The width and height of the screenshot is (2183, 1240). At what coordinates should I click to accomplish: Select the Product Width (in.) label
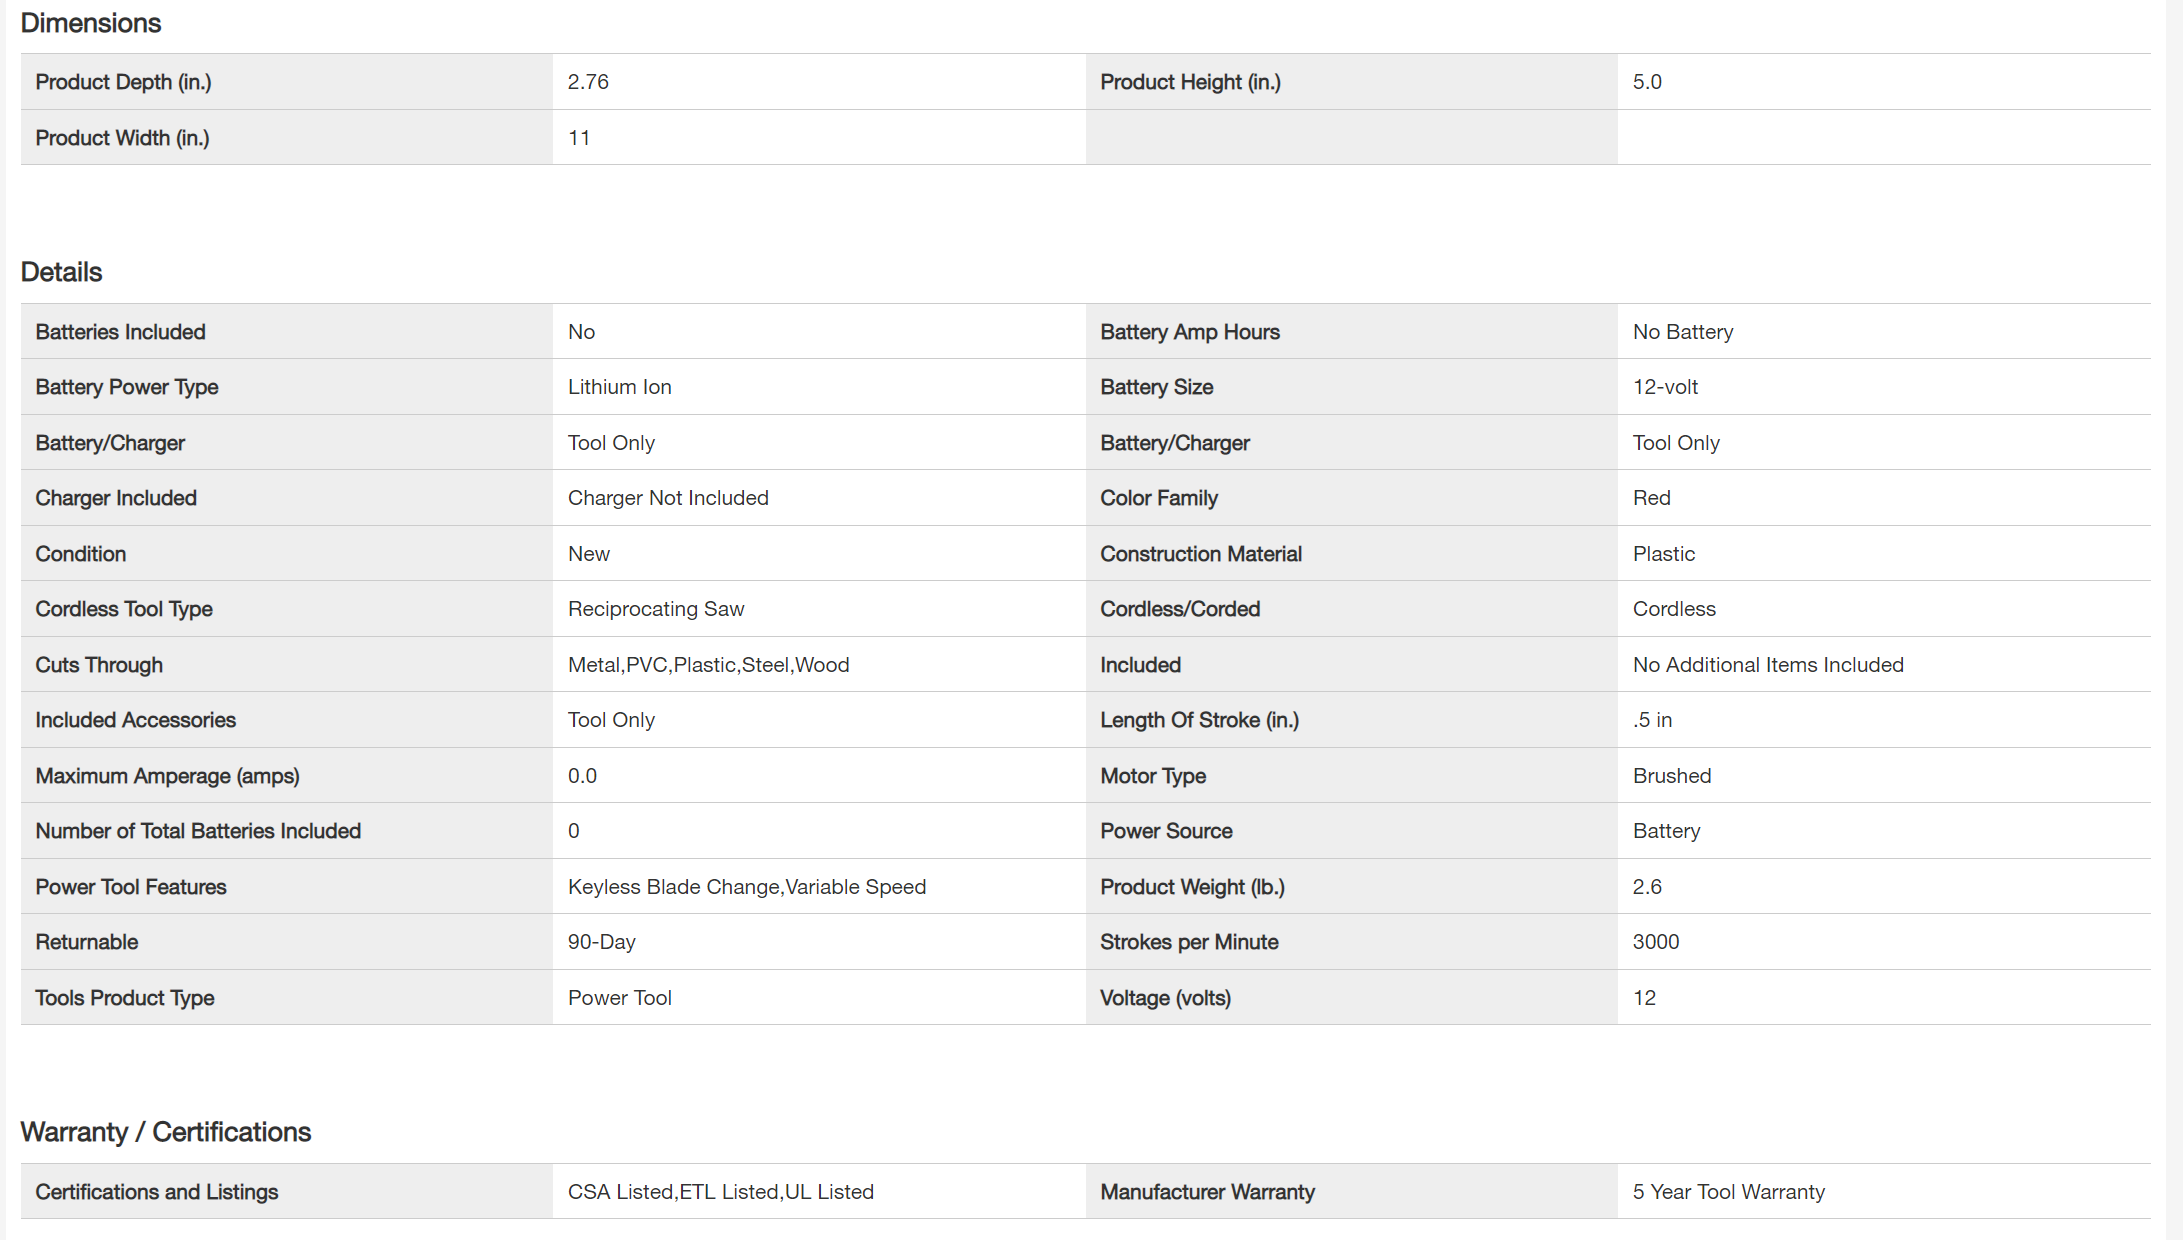122,138
